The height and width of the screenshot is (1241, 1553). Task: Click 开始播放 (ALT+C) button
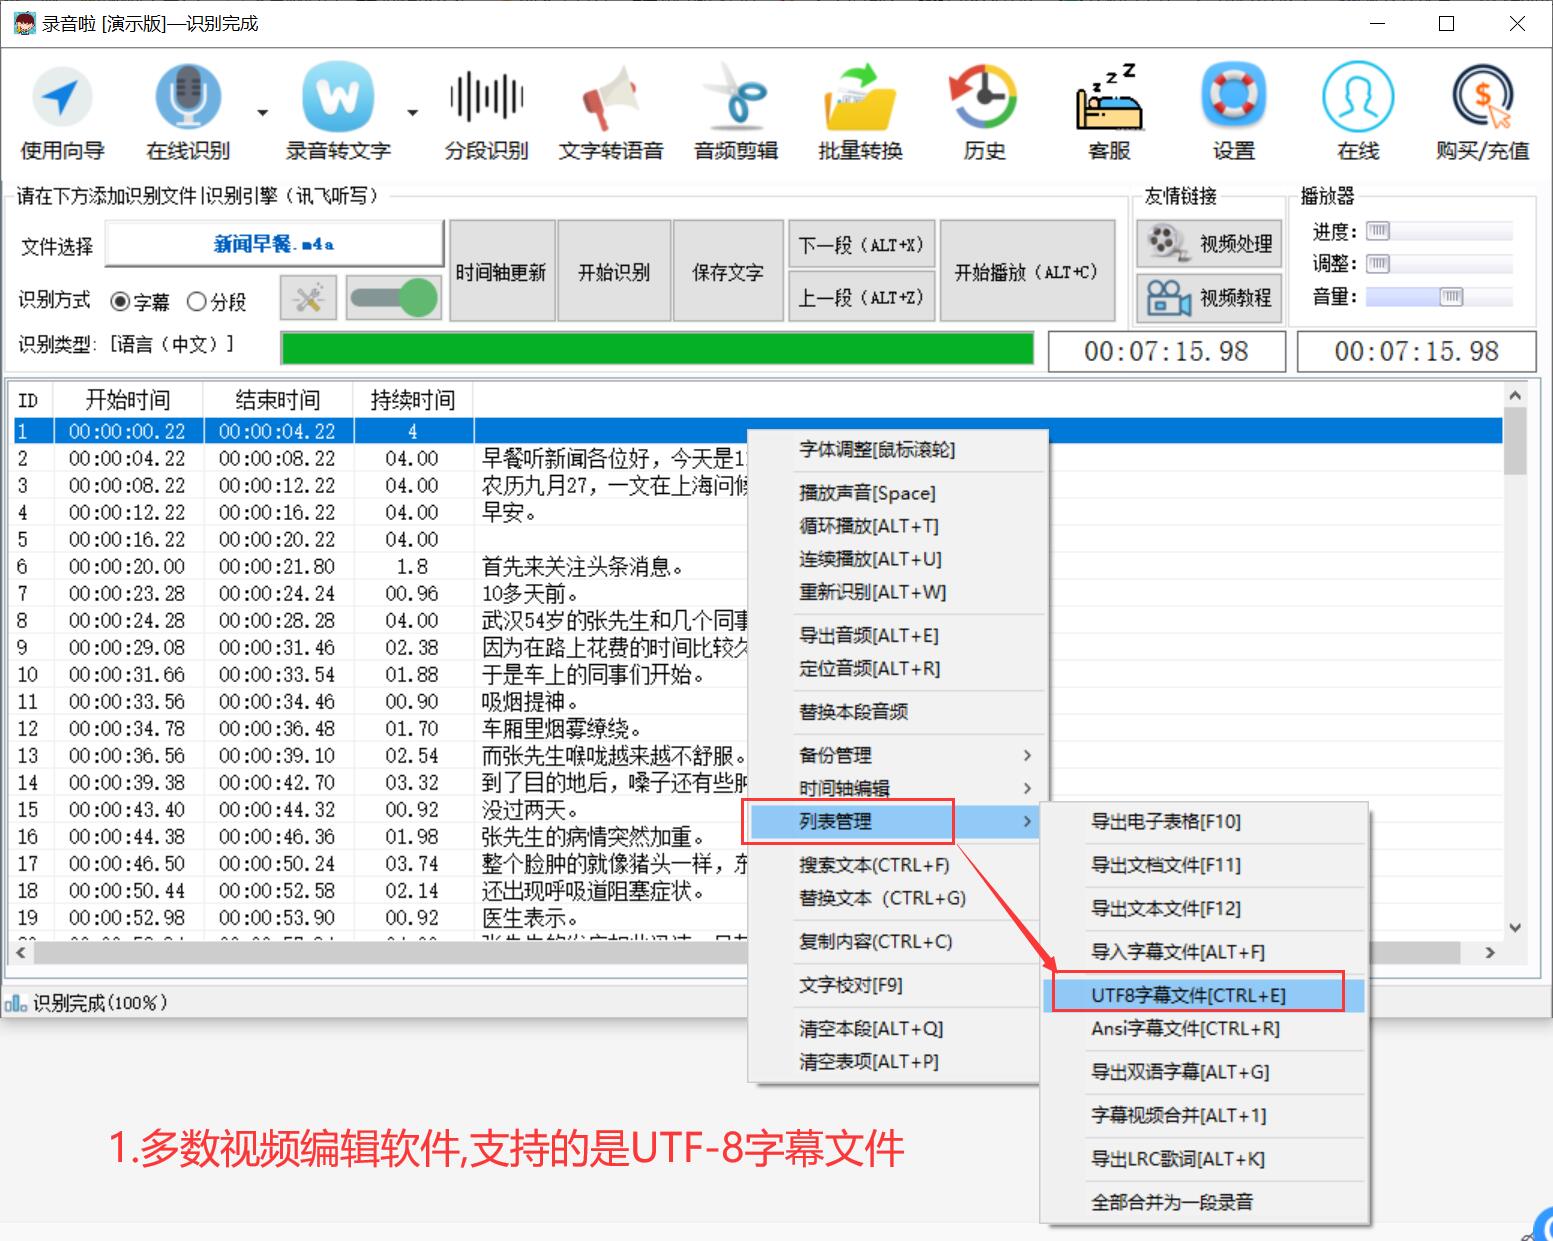tap(1027, 271)
